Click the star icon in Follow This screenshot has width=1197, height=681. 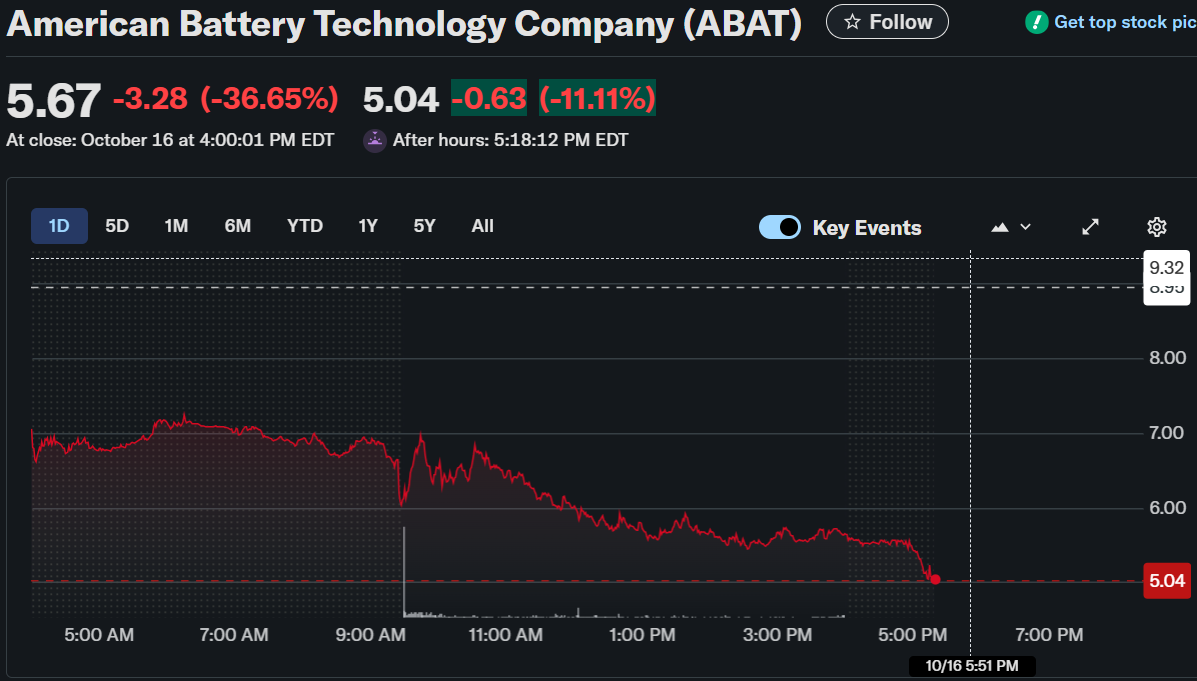852,22
